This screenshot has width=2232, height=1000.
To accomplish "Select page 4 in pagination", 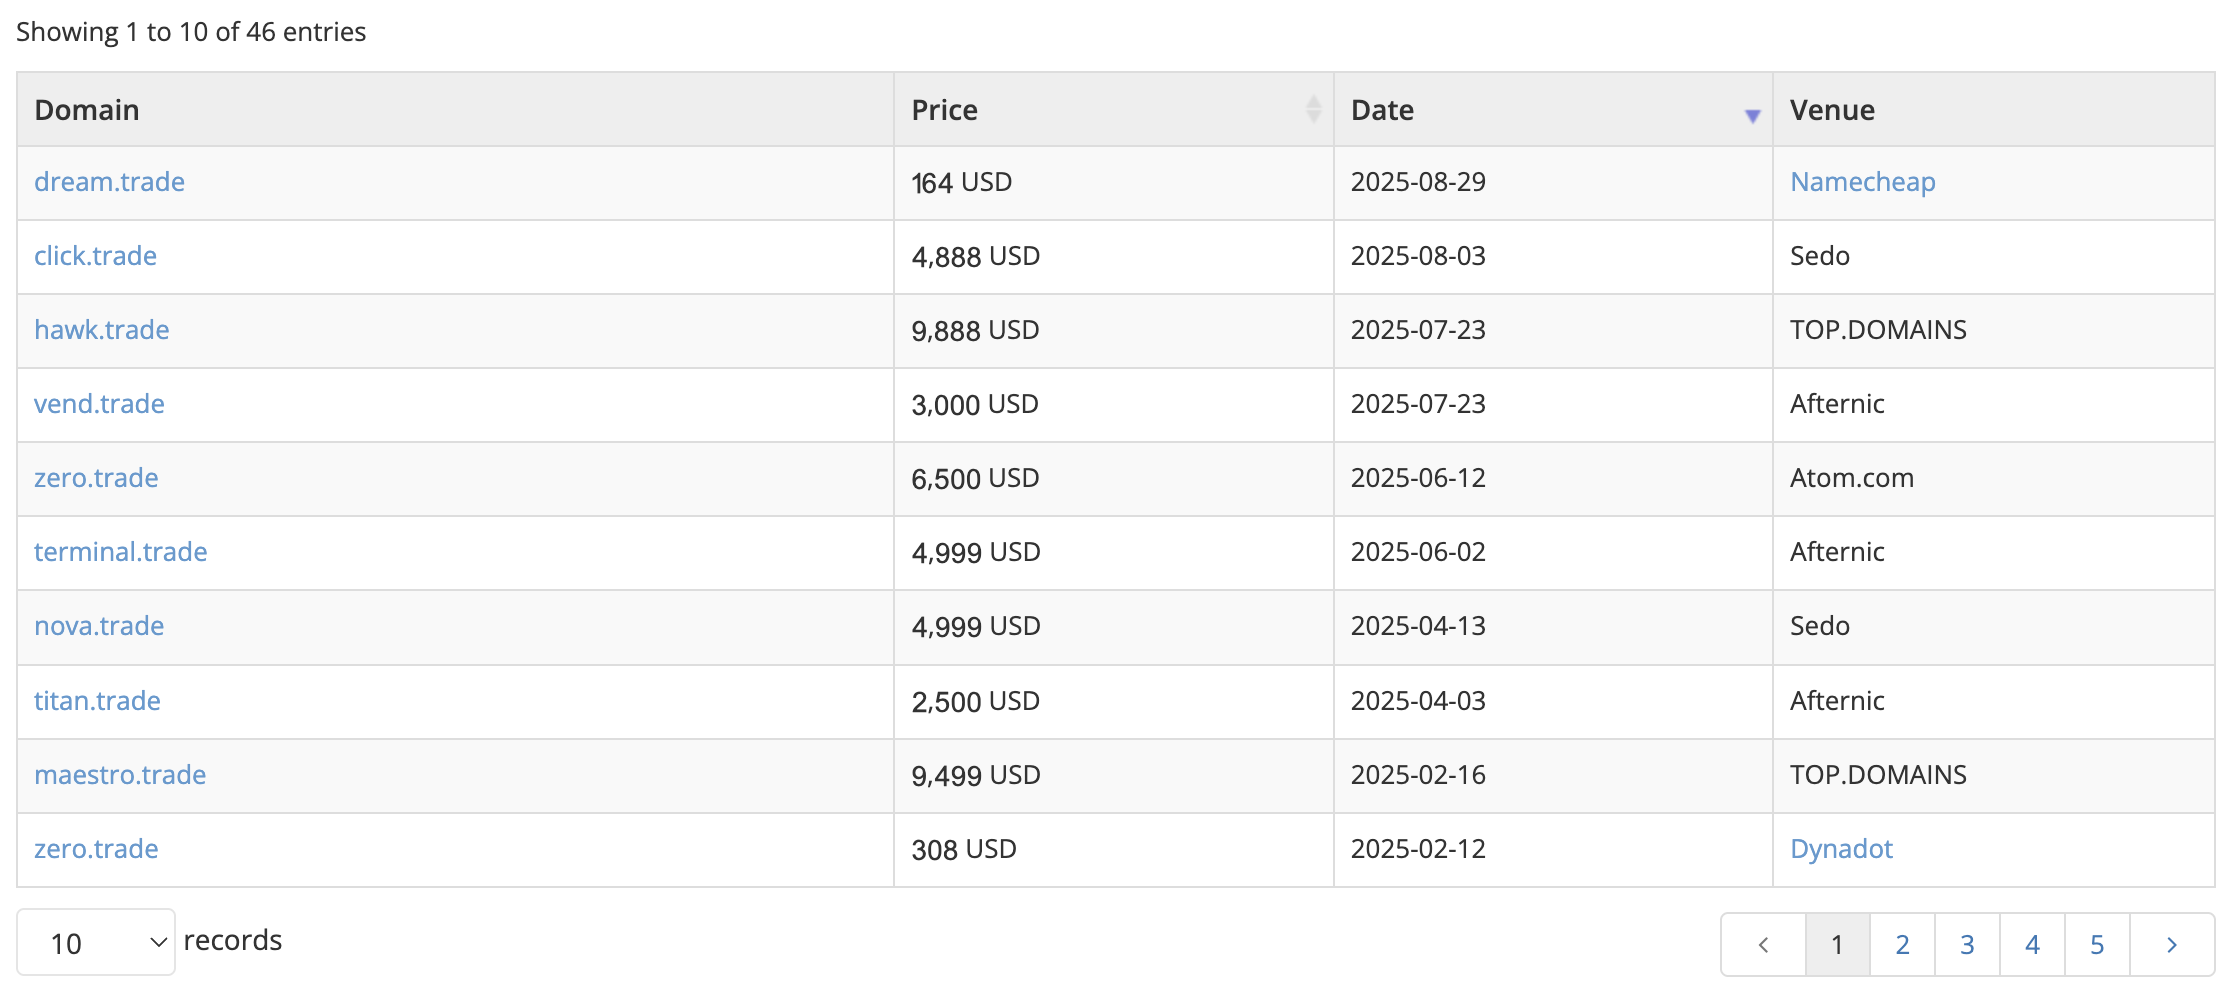I will [x=2032, y=945].
